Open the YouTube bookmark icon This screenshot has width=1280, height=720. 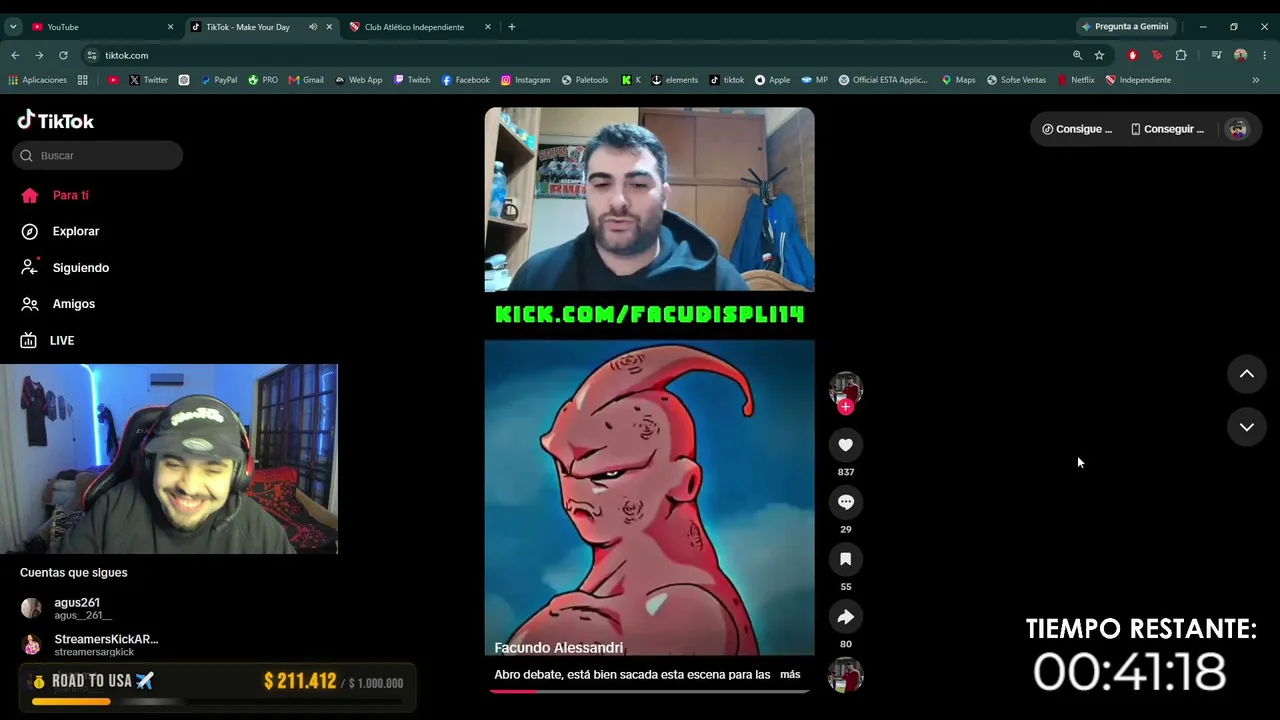pyautogui.click(x=113, y=80)
